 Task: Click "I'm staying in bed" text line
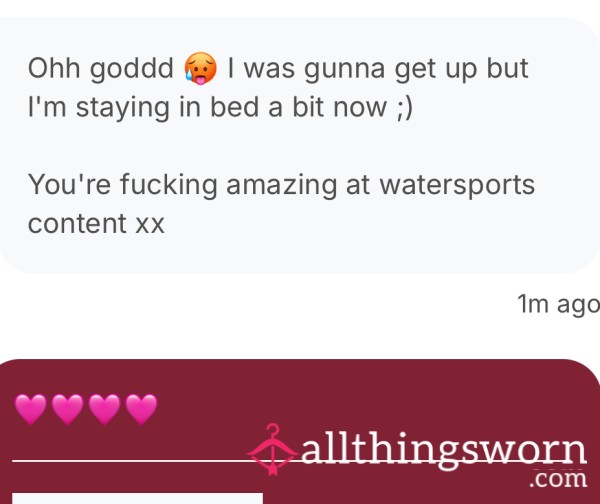(220, 108)
